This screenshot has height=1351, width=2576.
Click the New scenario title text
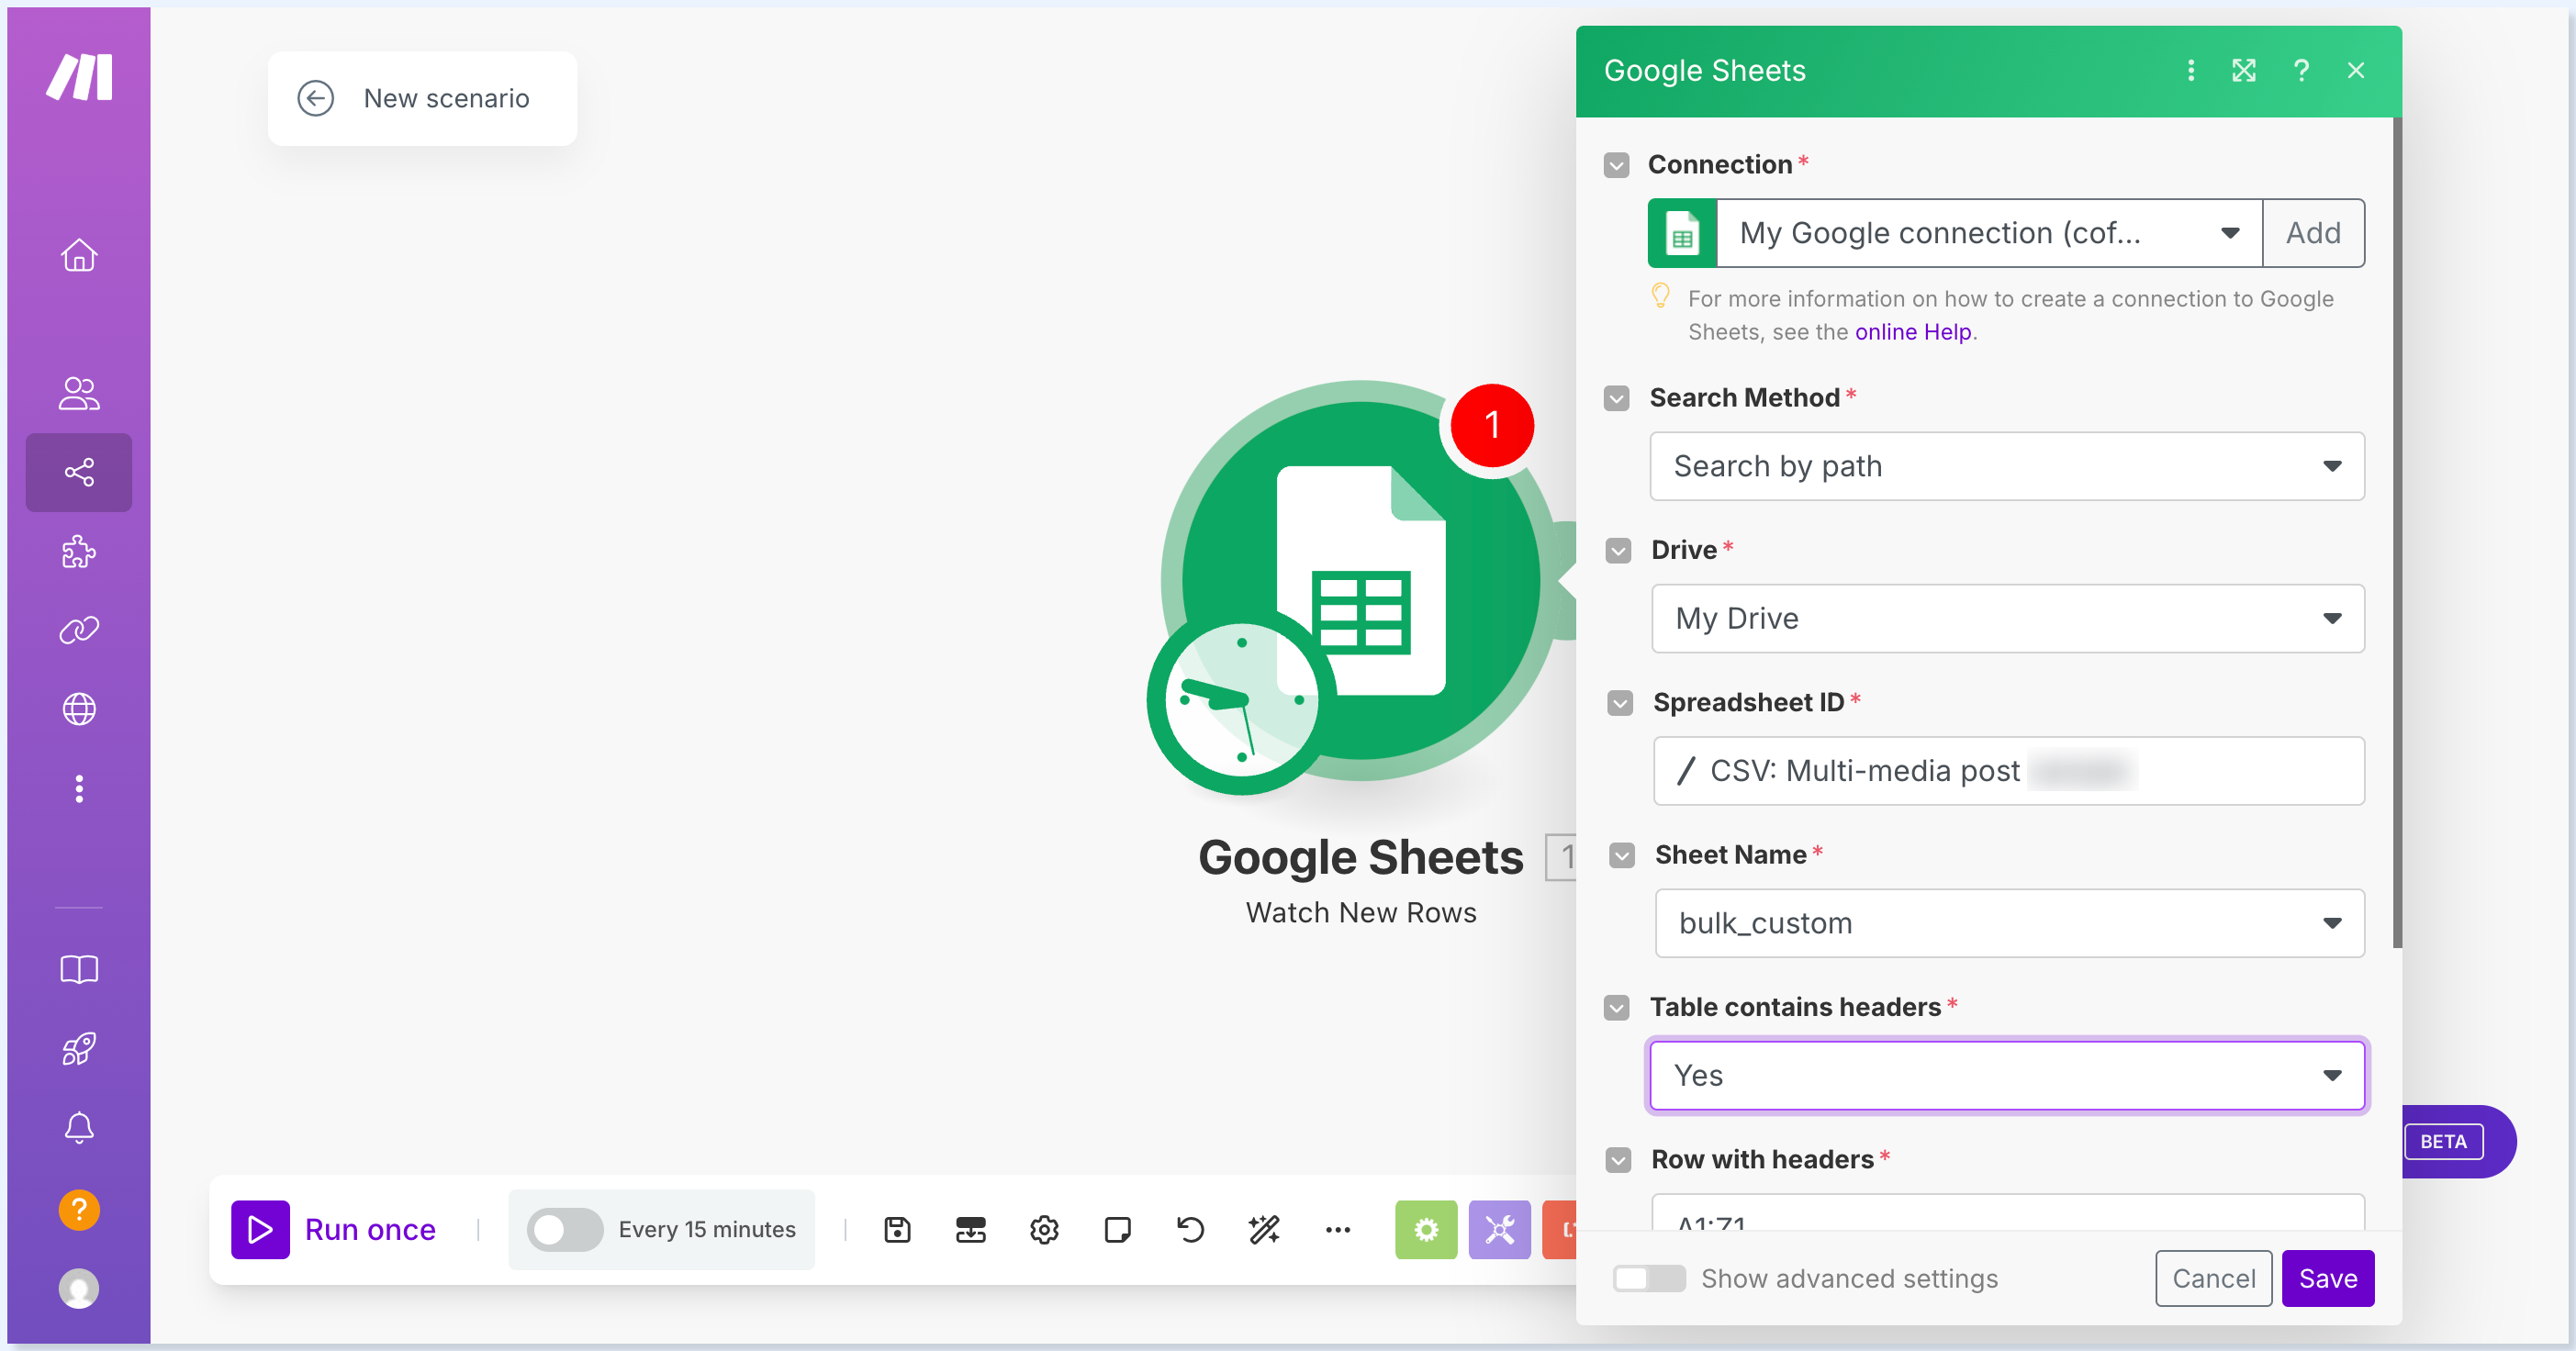(x=446, y=98)
